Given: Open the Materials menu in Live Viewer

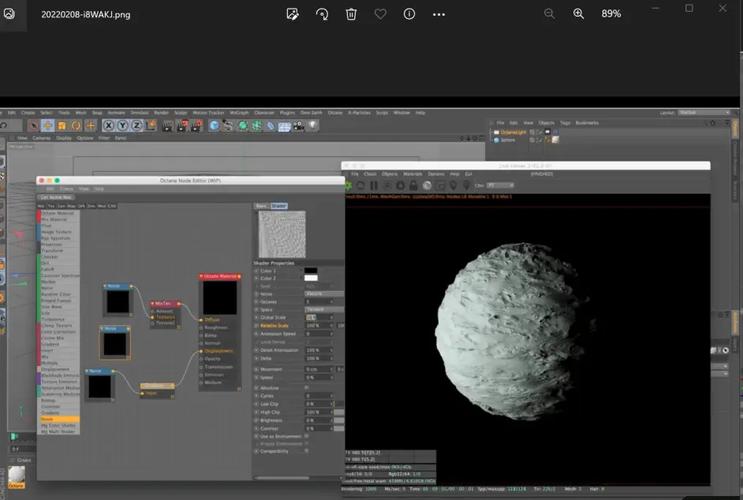Looking at the screenshot, I should pyautogui.click(x=413, y=174).
